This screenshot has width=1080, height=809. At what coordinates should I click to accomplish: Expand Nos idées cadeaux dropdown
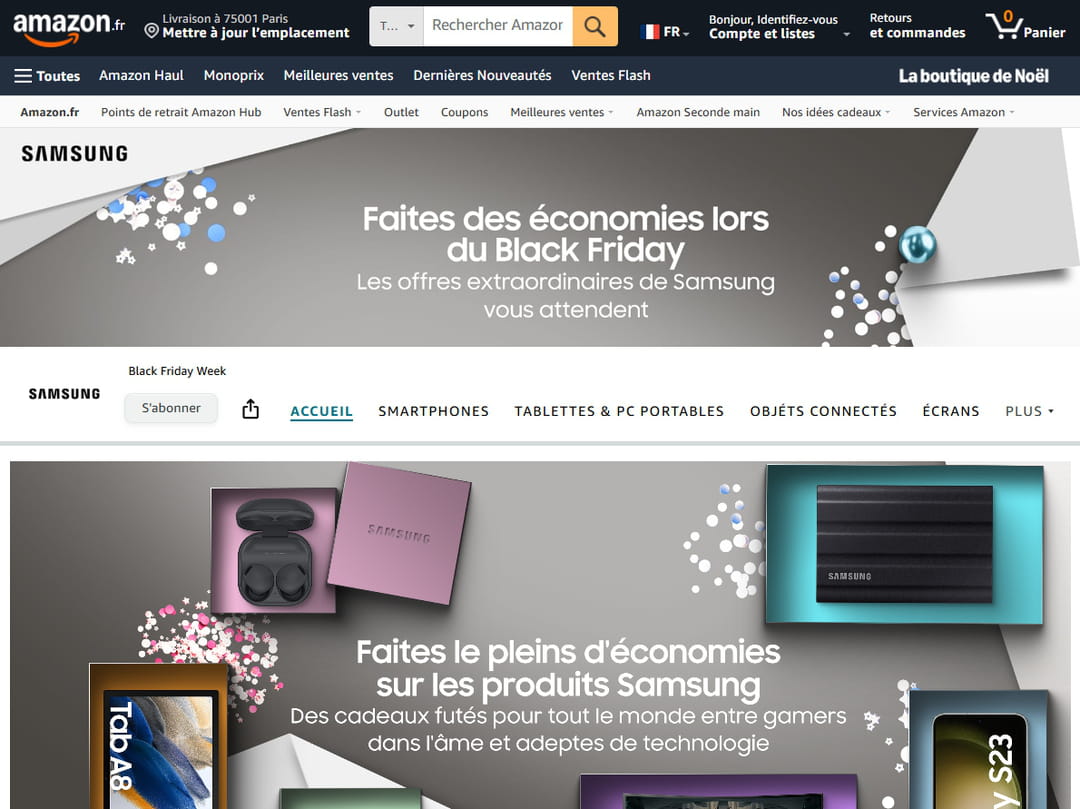tap(835, 112)
